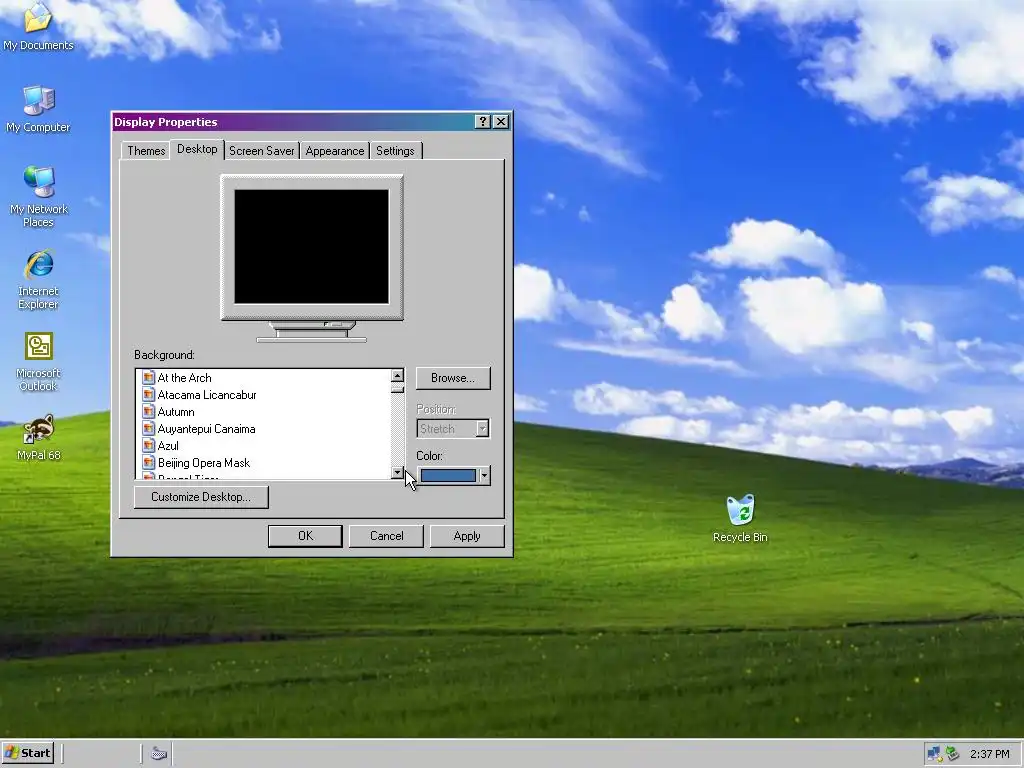The height and width of the screenshot is (768, 1024).
Task: Click the icon beside At the Arch
Action: point(148,377)
